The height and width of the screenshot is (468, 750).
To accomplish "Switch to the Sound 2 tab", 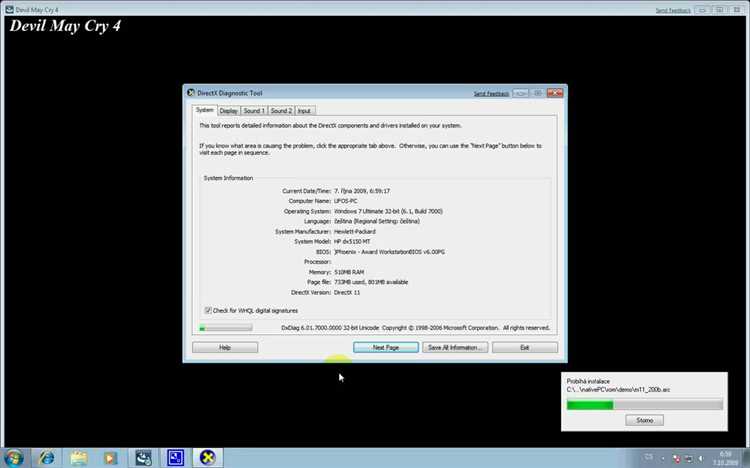I will (x=281, y=111).
